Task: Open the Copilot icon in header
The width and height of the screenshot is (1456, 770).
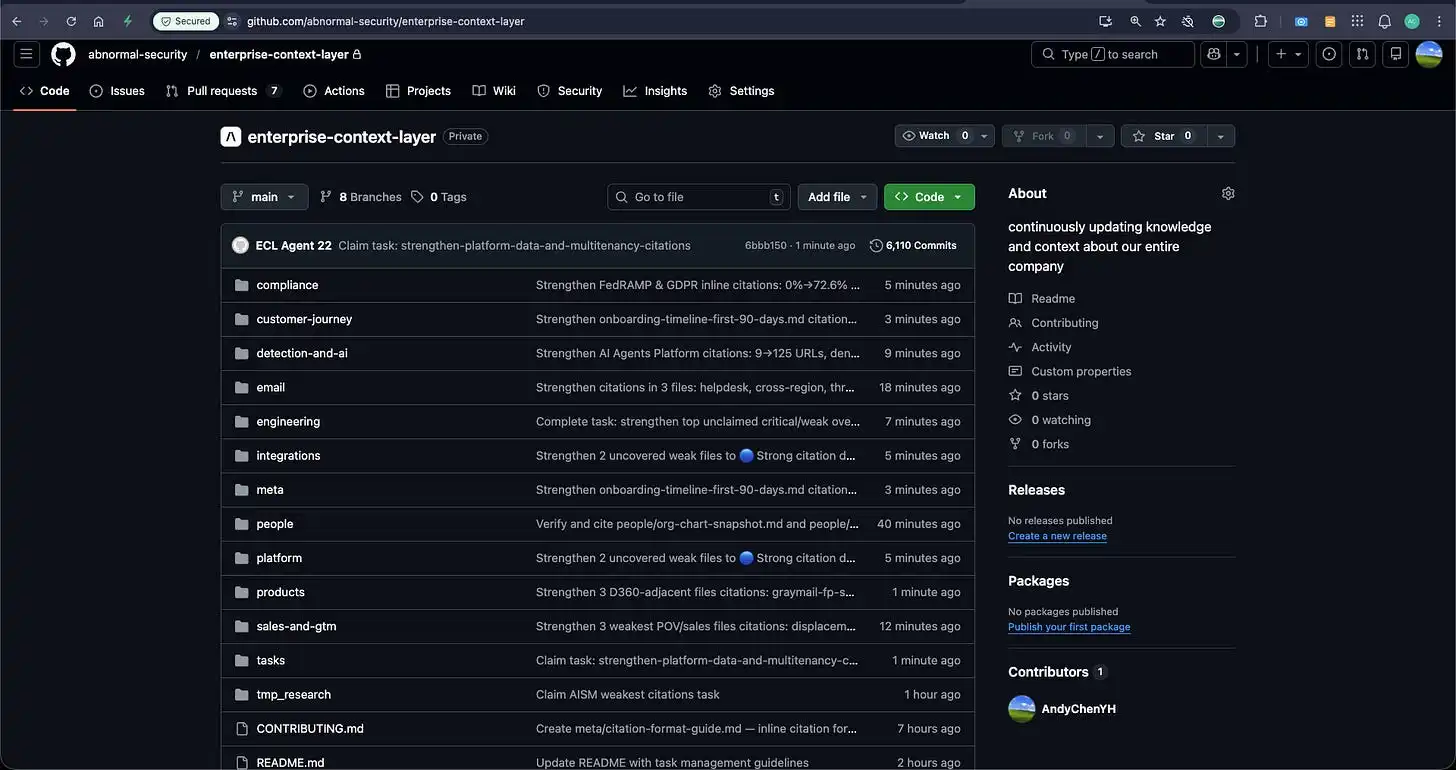Action: point(1214,54)
